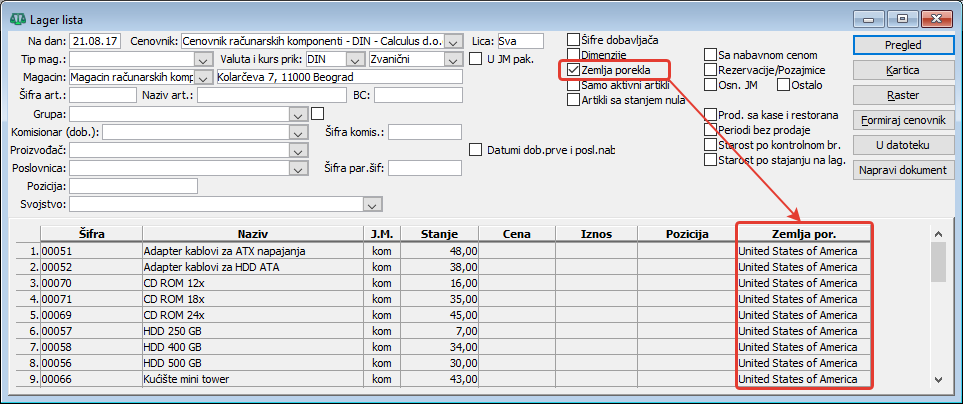
Task: Open the Svojstvo dropdown
Action: [x=373, y=204]
